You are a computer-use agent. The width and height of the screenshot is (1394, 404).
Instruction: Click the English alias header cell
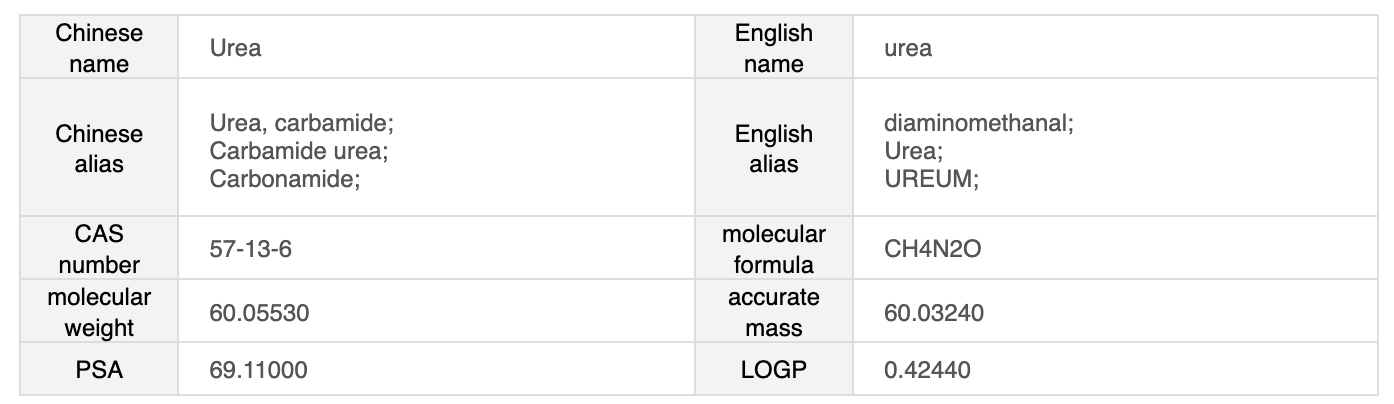tap(774, 149)
